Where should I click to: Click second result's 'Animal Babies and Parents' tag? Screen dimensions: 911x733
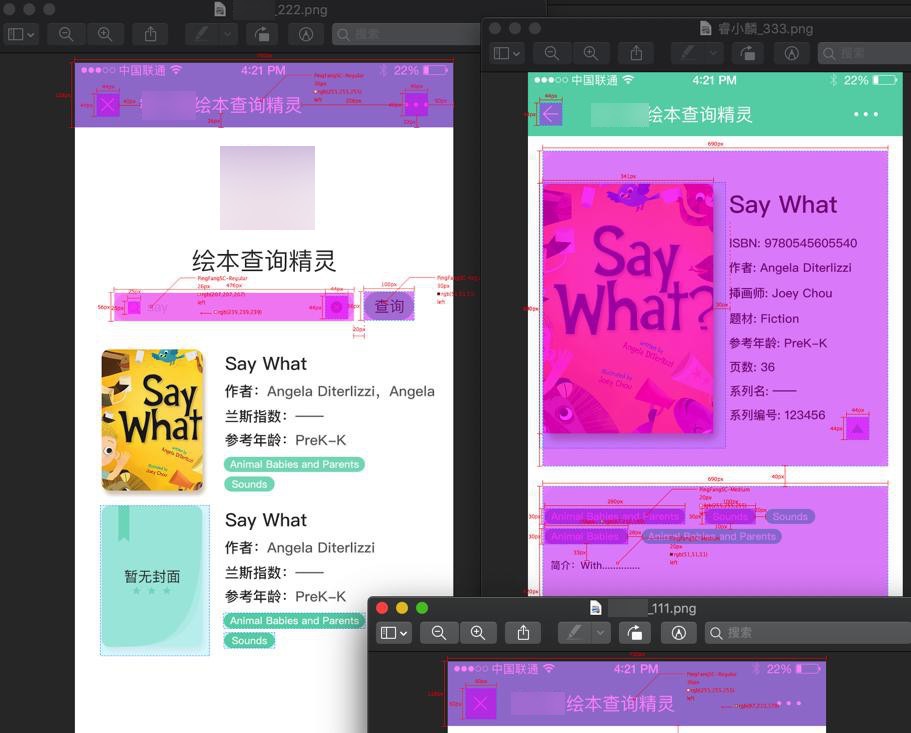pyautogui.click(x=295, y=620)
